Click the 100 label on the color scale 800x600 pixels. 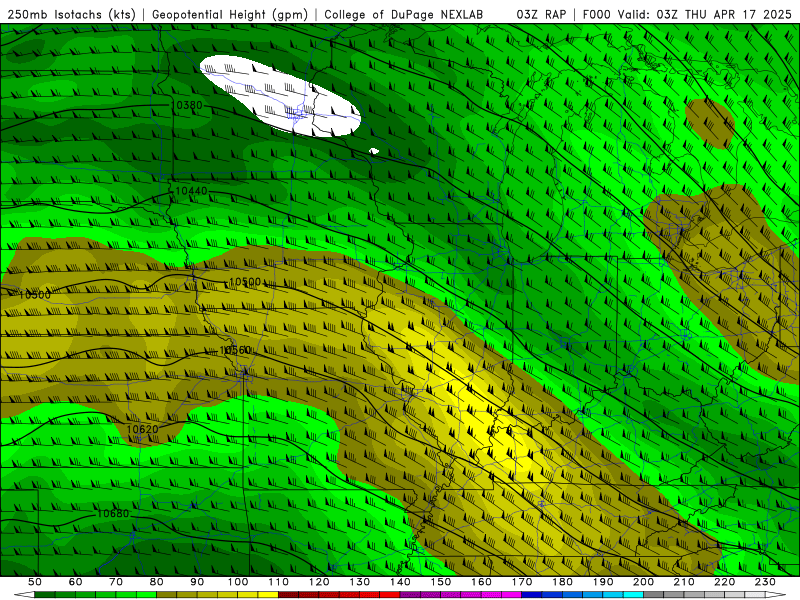pos(238,582)
